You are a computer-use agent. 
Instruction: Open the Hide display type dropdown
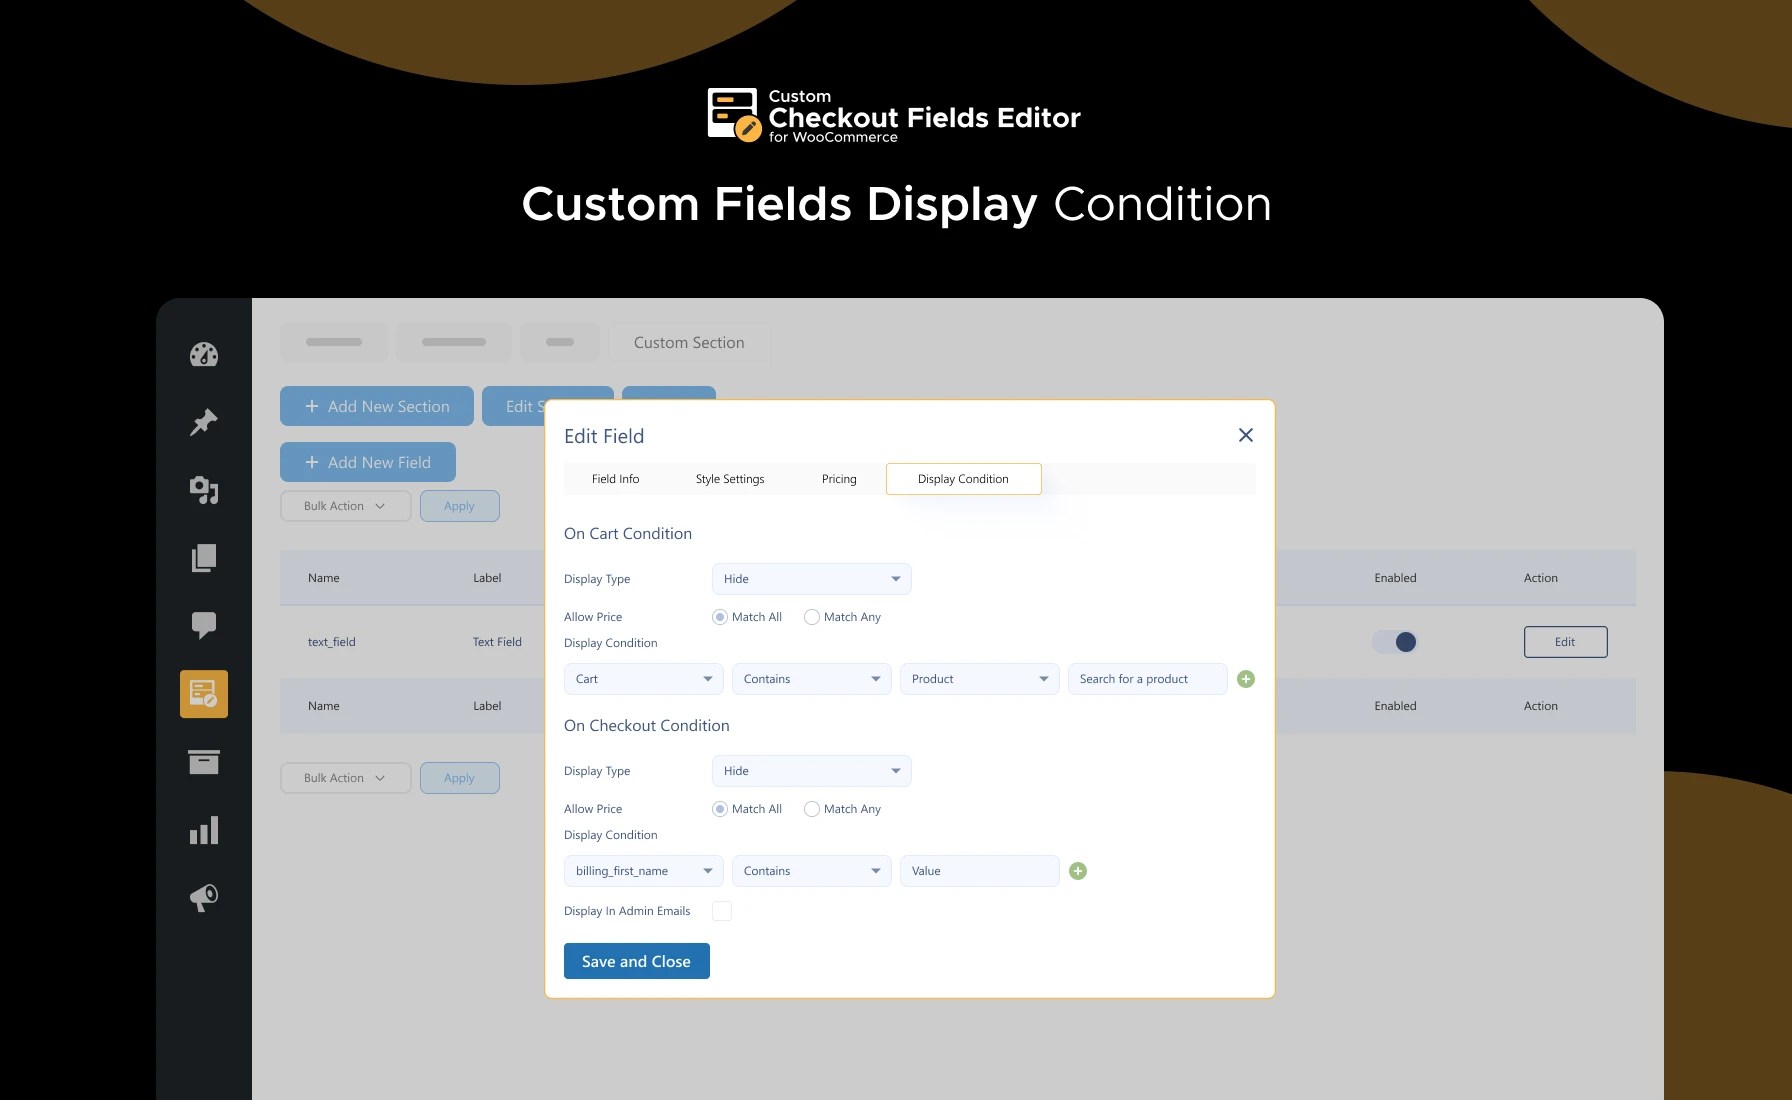coord(811,579)
